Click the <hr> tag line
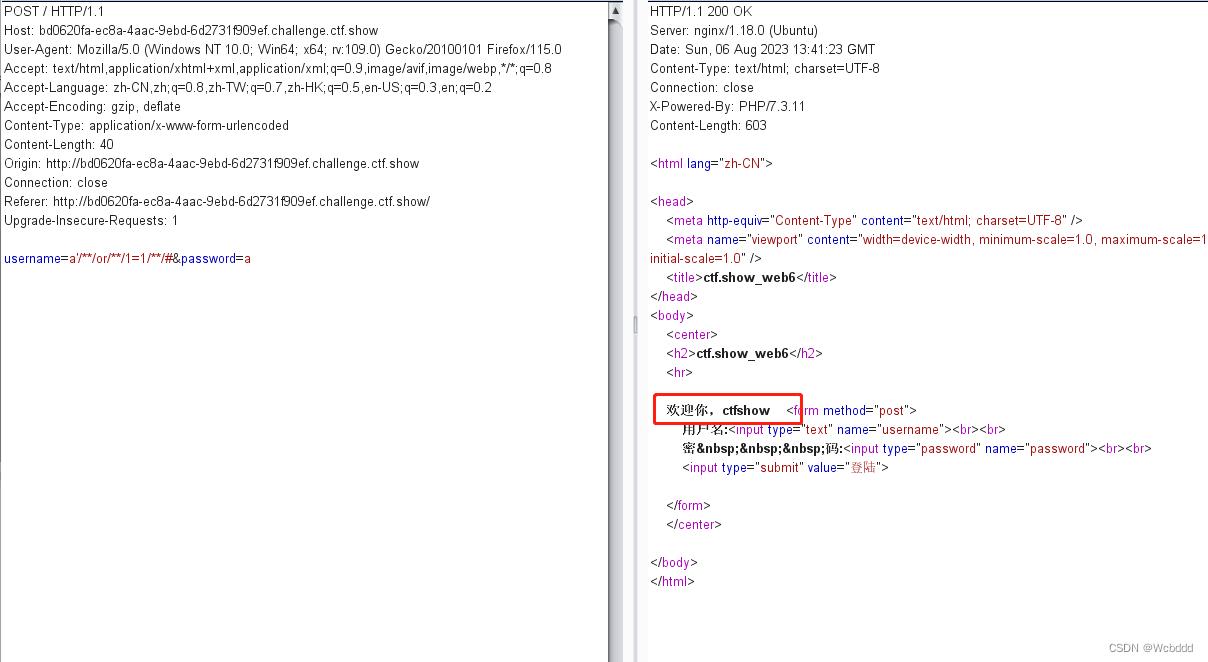The width and height of the screenshot is (1208, 662). tap(679, 372)
